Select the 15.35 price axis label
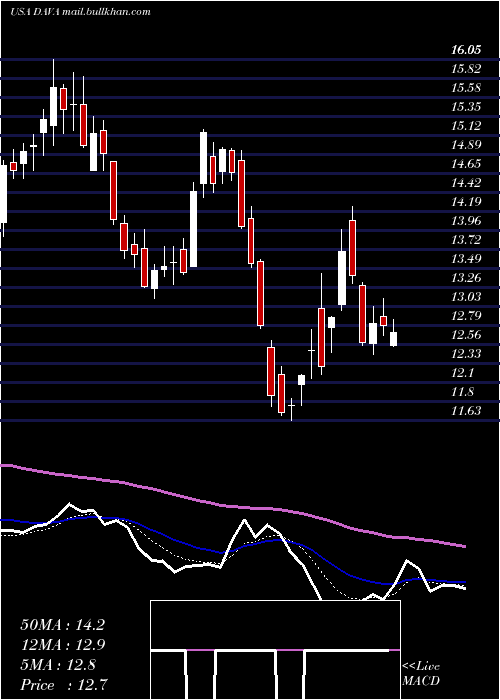Screen dimensions: 500x700 466,107
